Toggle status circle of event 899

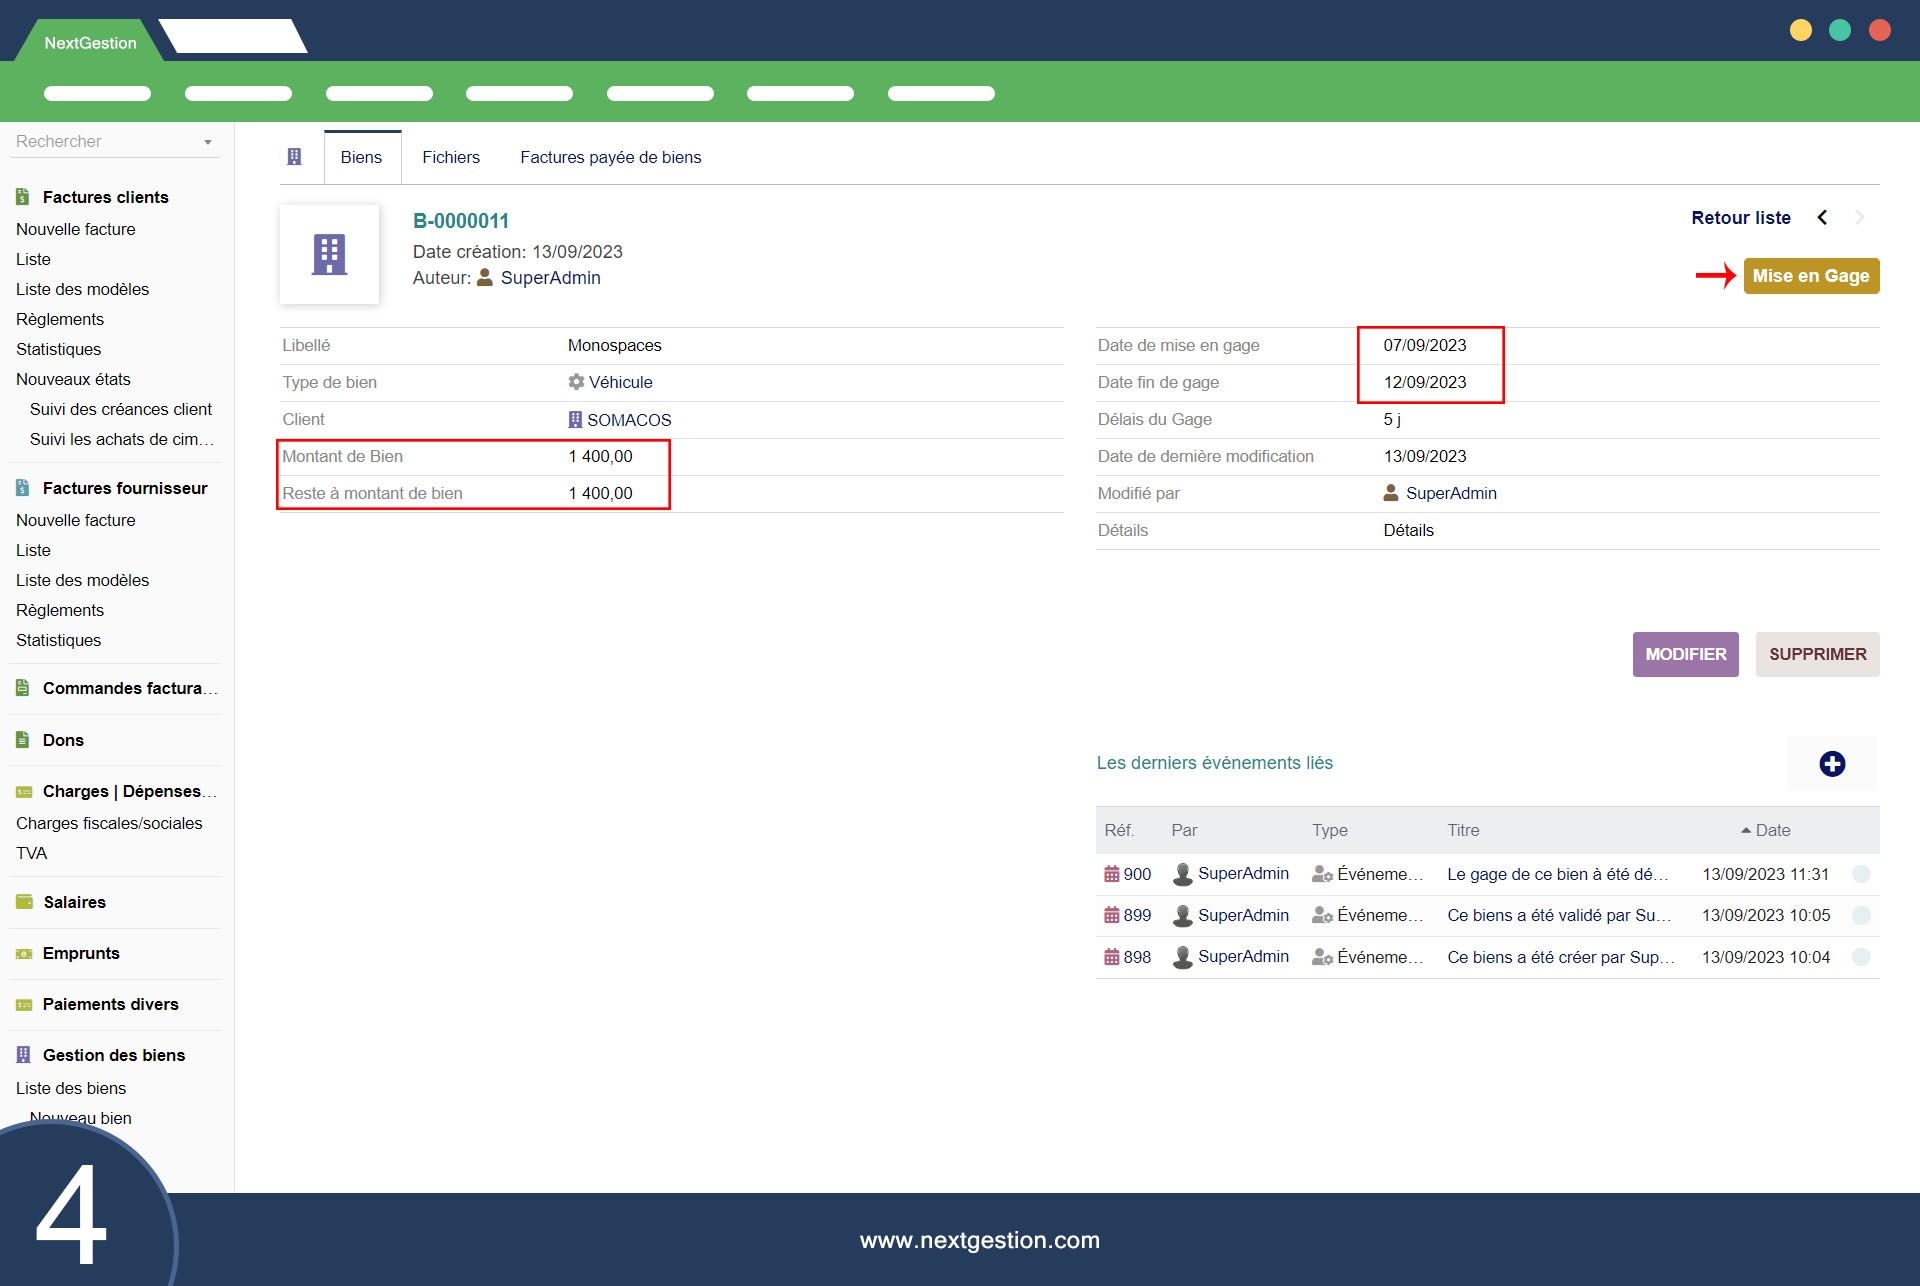tap(1860, 915)
